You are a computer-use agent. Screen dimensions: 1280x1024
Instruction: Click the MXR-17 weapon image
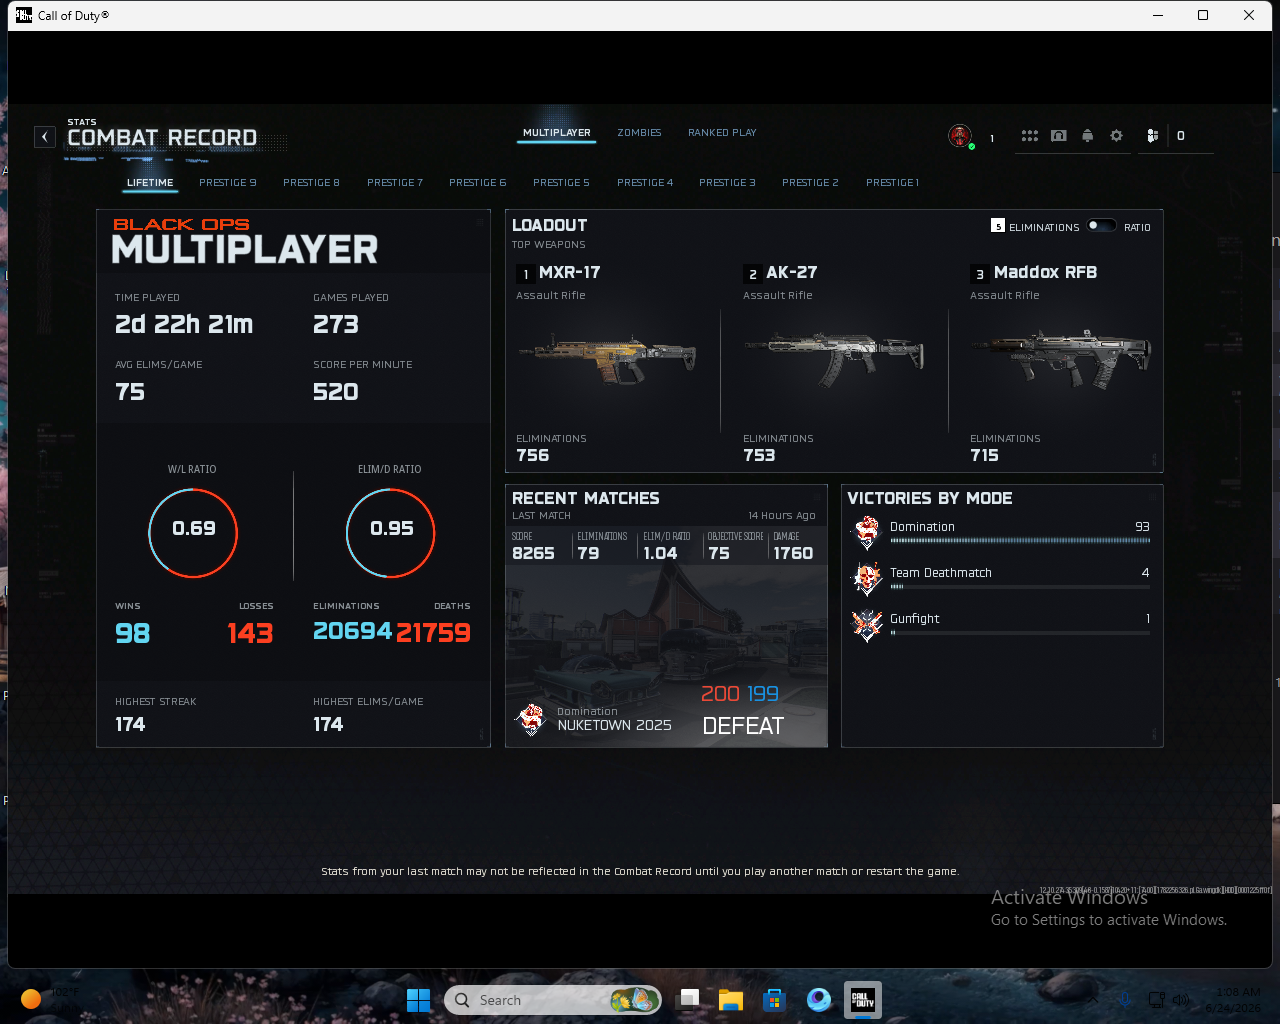point(607,359)
